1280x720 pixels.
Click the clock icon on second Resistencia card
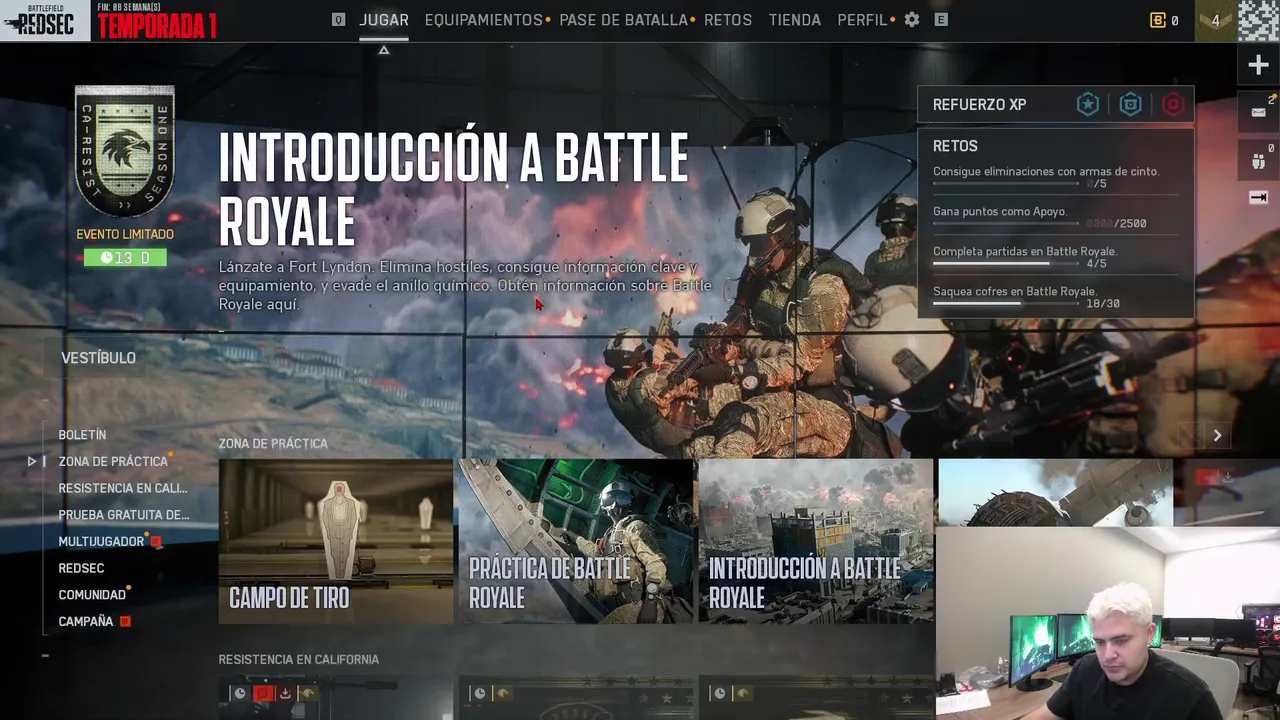click(x=479, y=693)
